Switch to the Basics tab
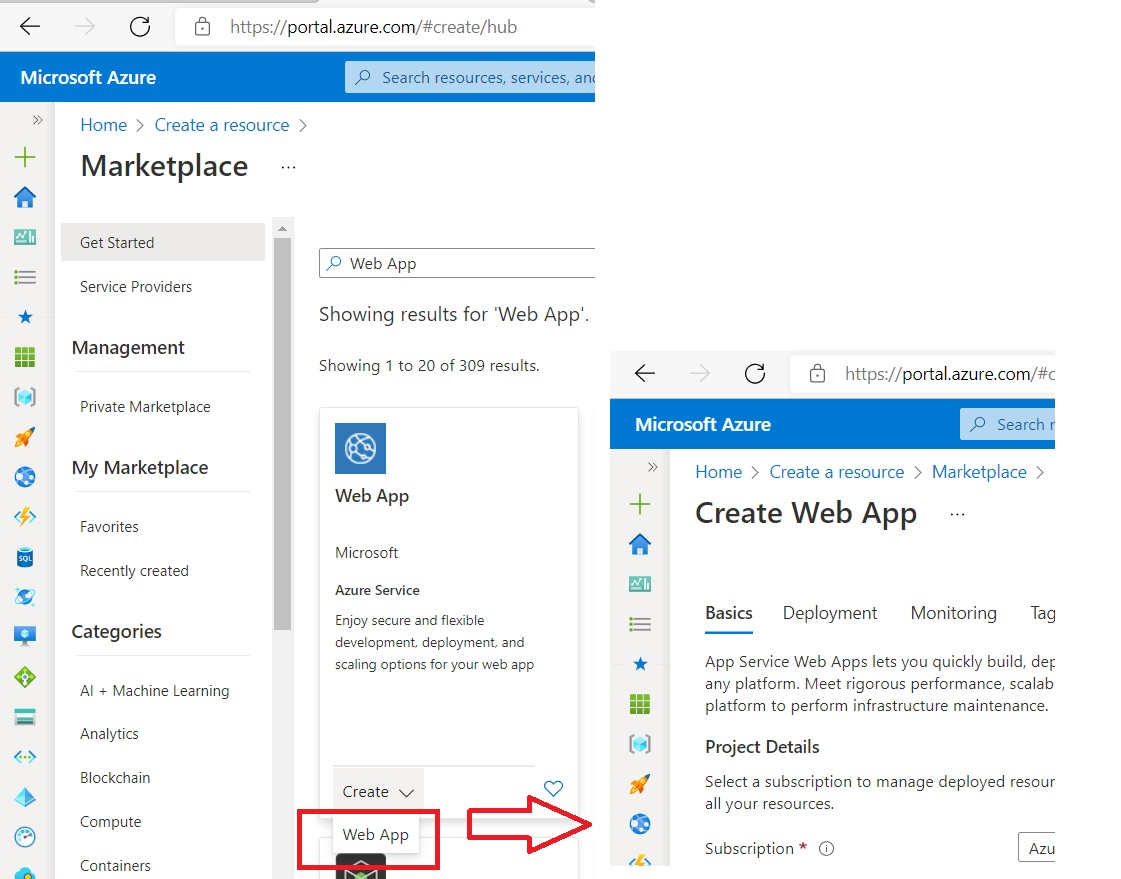 point(729,613)
